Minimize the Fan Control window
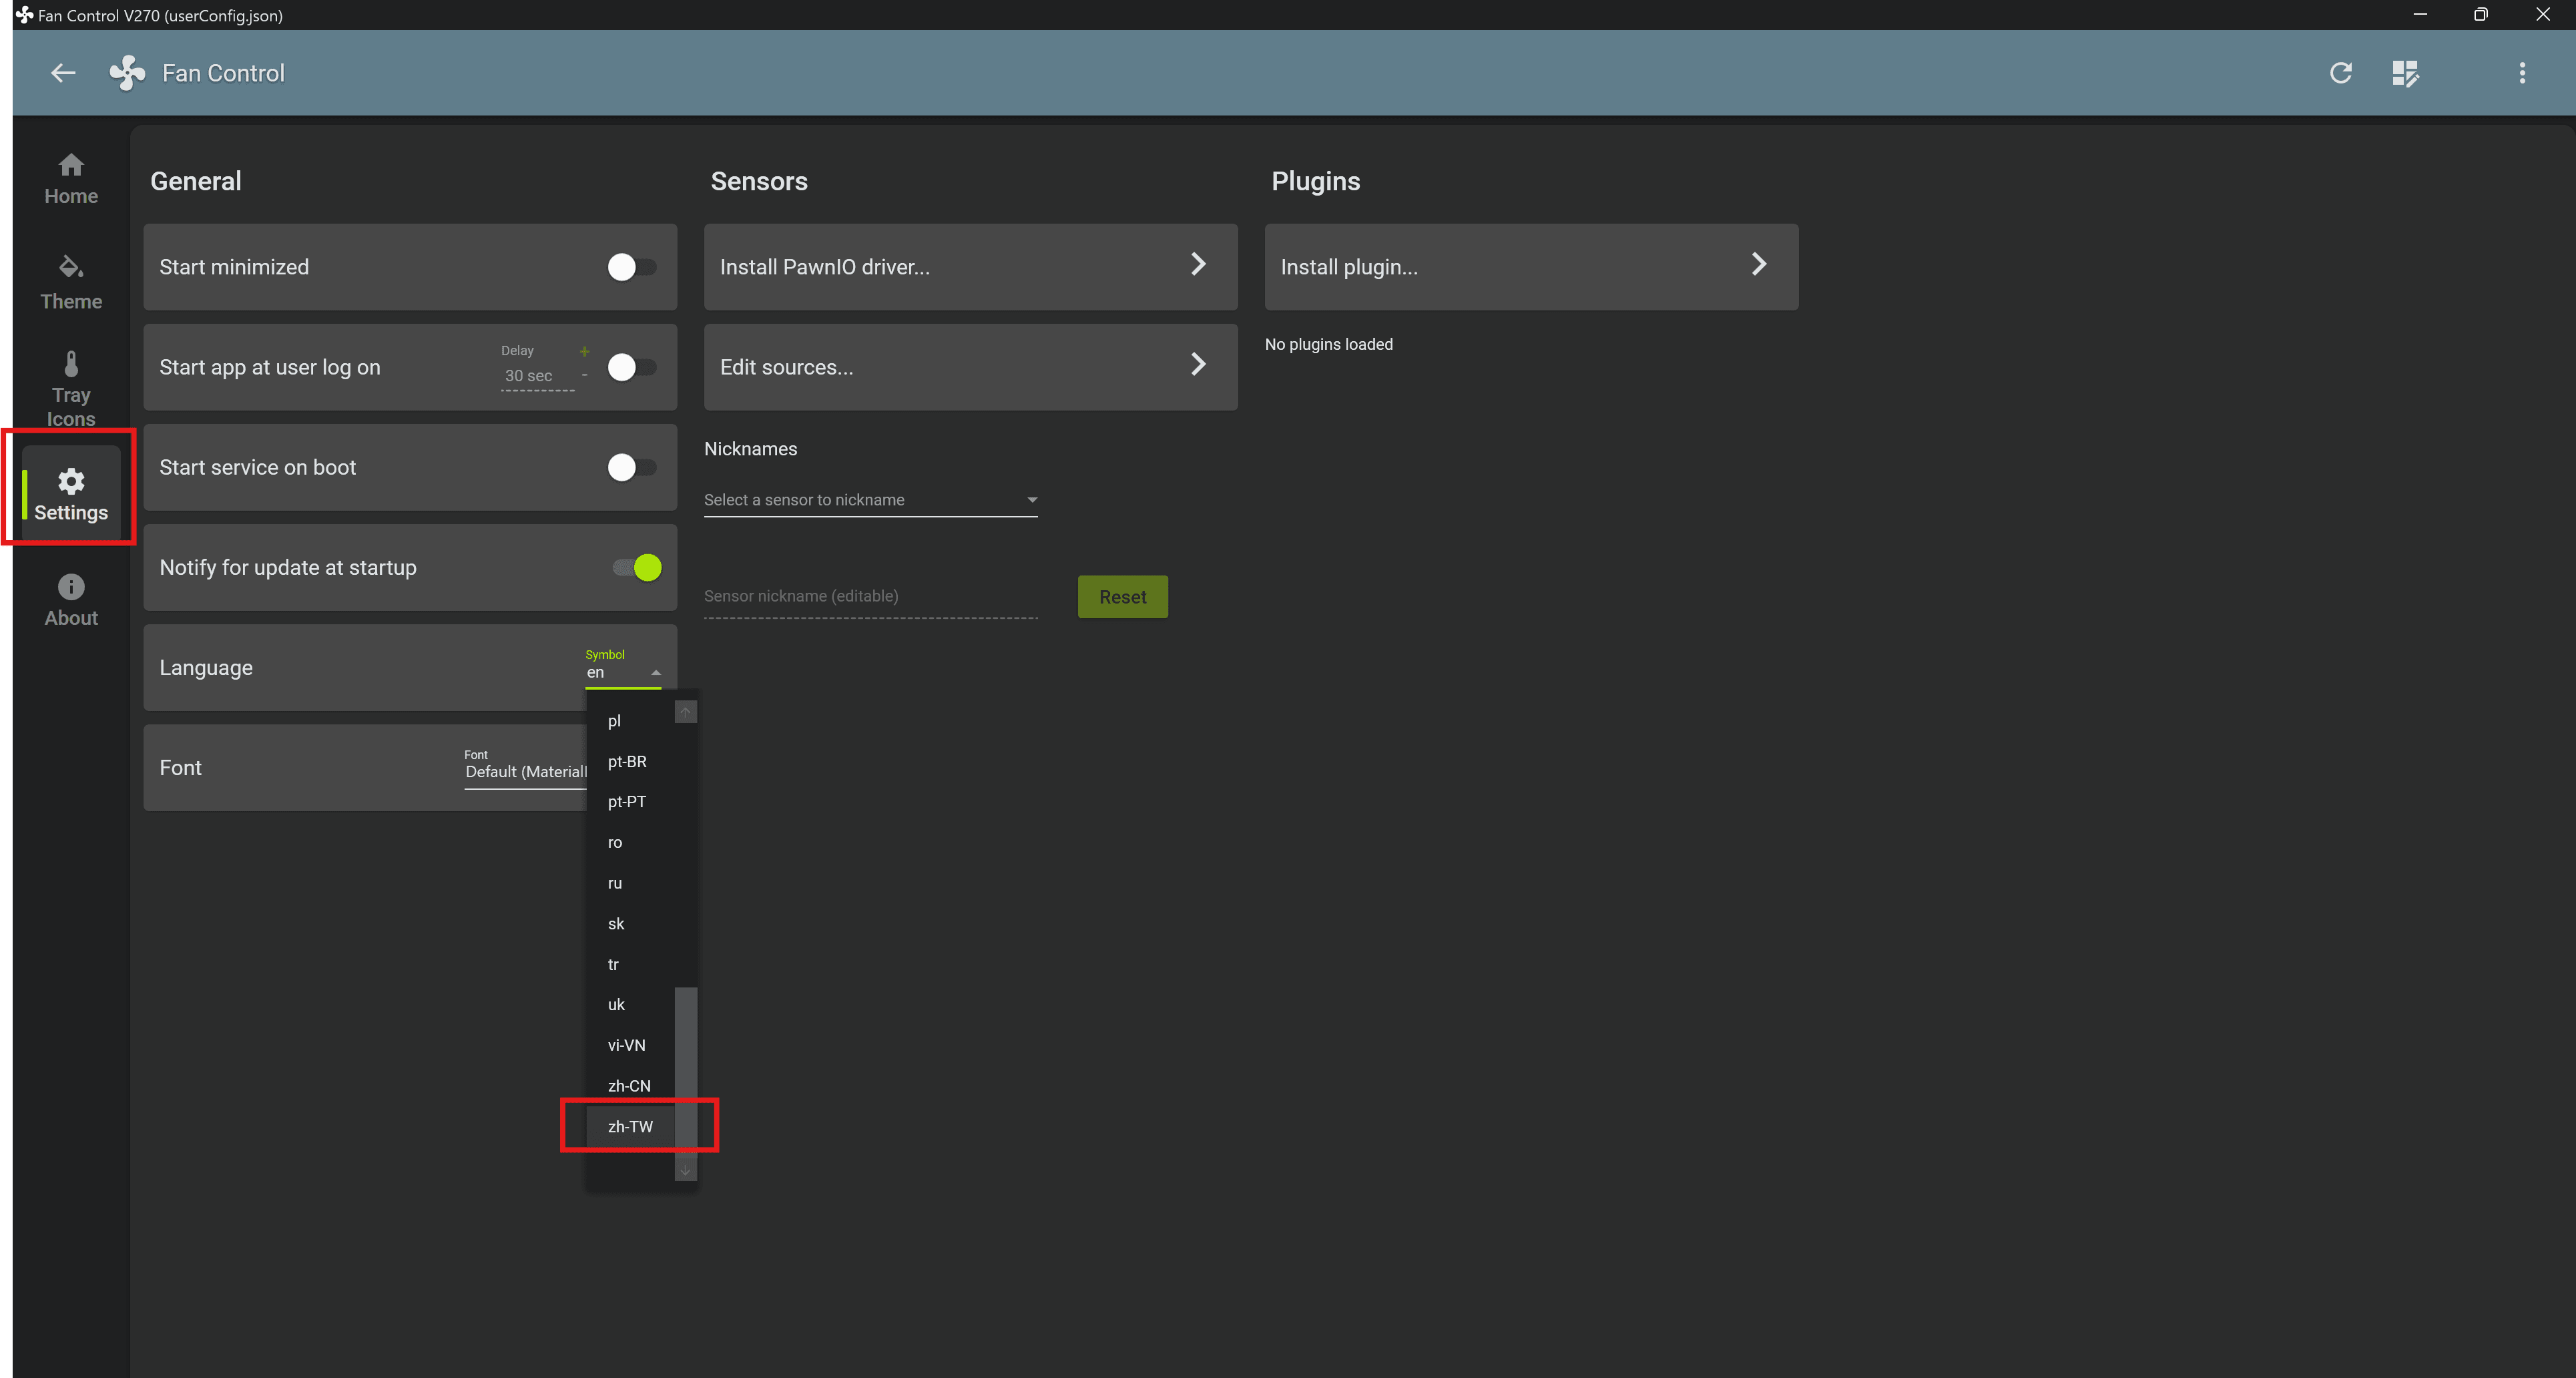The width and height of the screenshot is (2576, 1378). click(2420, 15)
